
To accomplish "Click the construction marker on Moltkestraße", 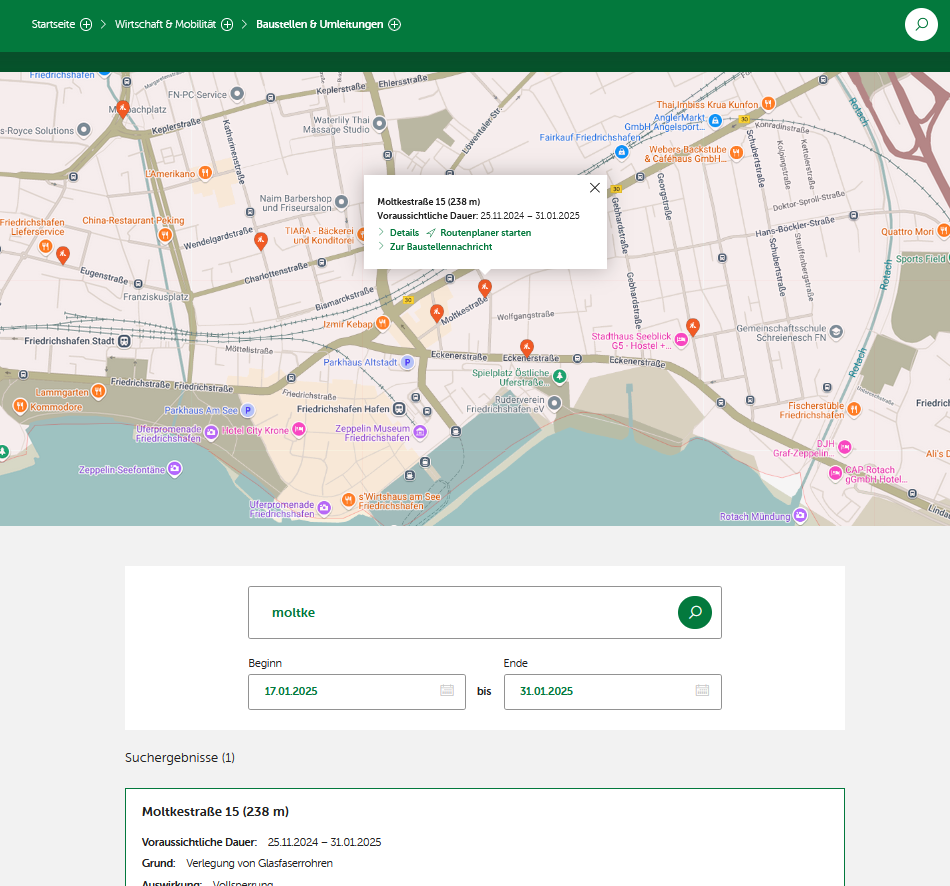I will click(x=485, y=288).
